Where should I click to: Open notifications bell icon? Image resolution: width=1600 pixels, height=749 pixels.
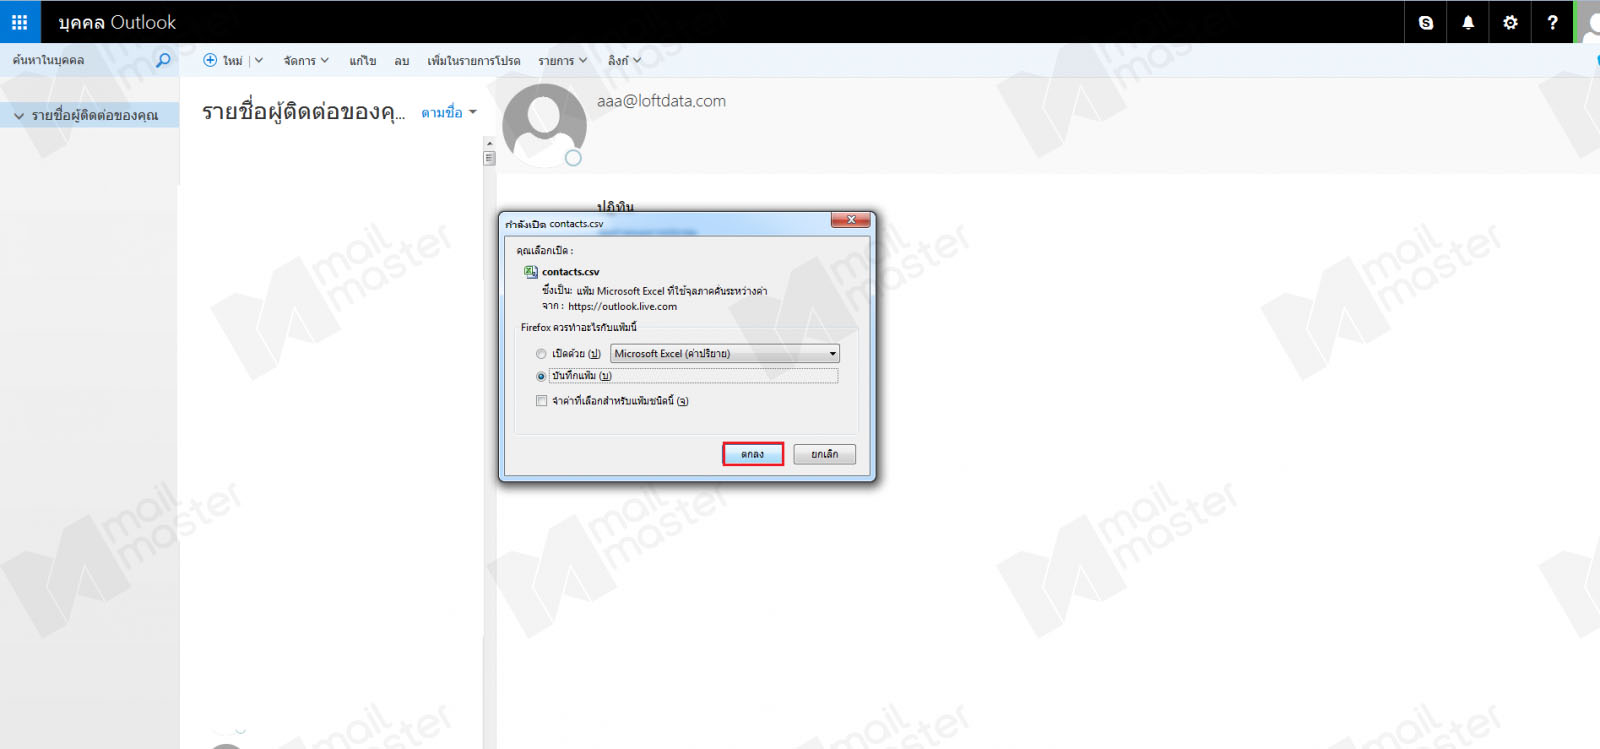pyautogui.click(x=1468, y=22)
